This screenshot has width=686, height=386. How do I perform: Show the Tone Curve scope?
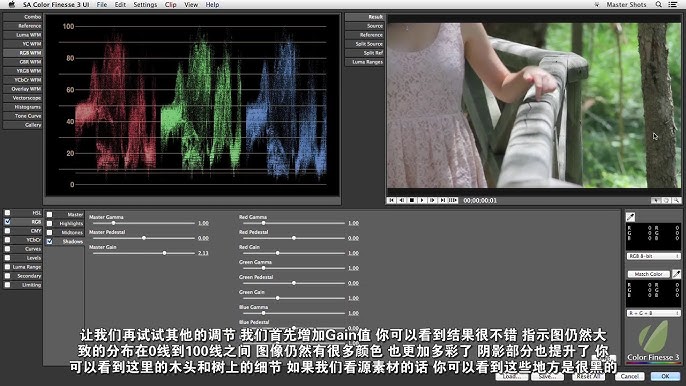[x=22, y=116]
